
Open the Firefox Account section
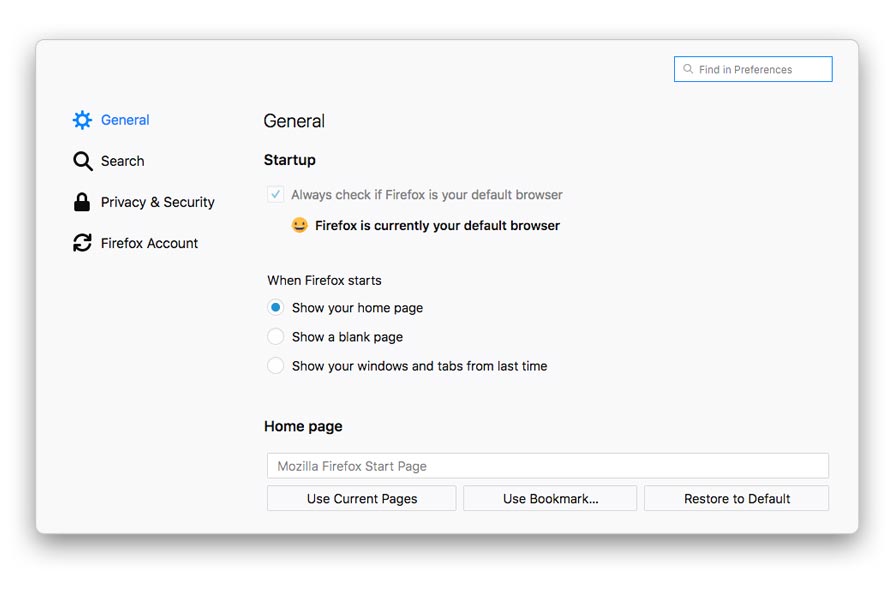click(x=149, y=243)
